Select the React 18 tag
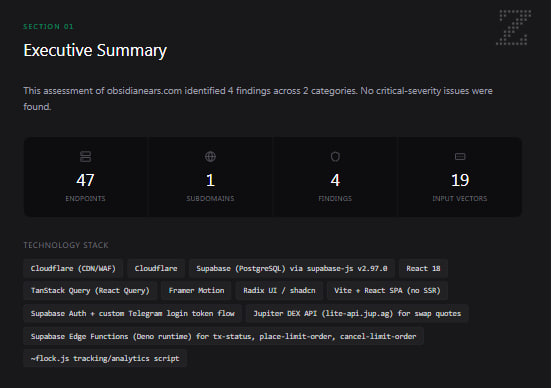The image size is (551, 388). 423,269
